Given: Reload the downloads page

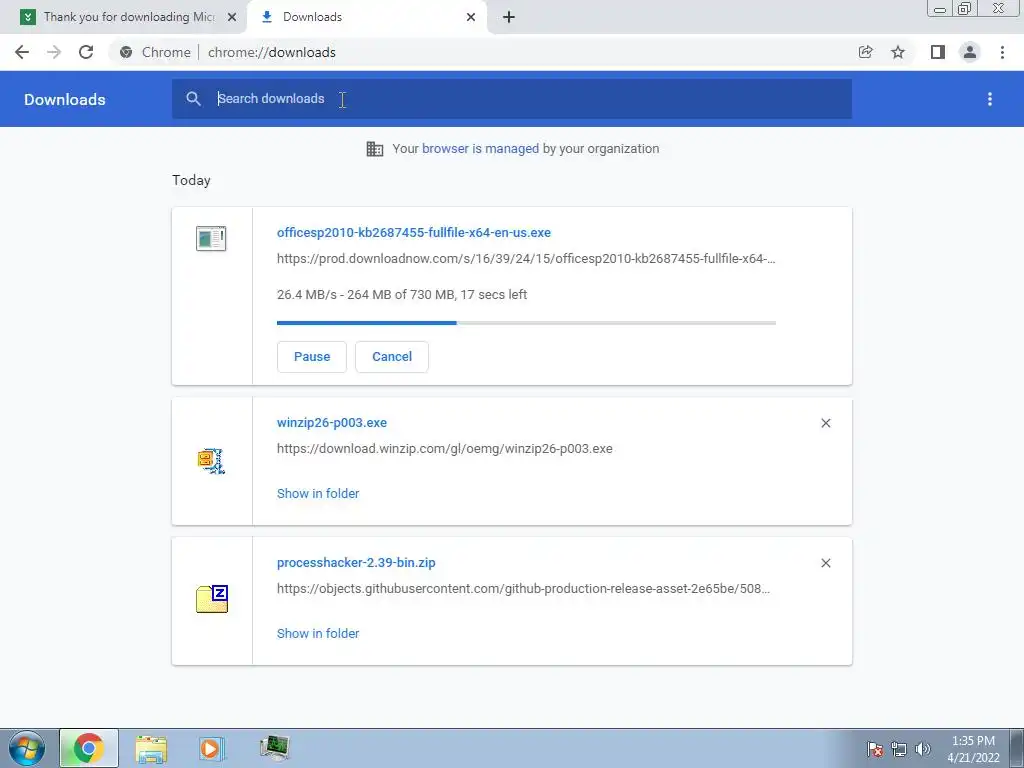Looking at the screenshot, I should click(86, 52).
